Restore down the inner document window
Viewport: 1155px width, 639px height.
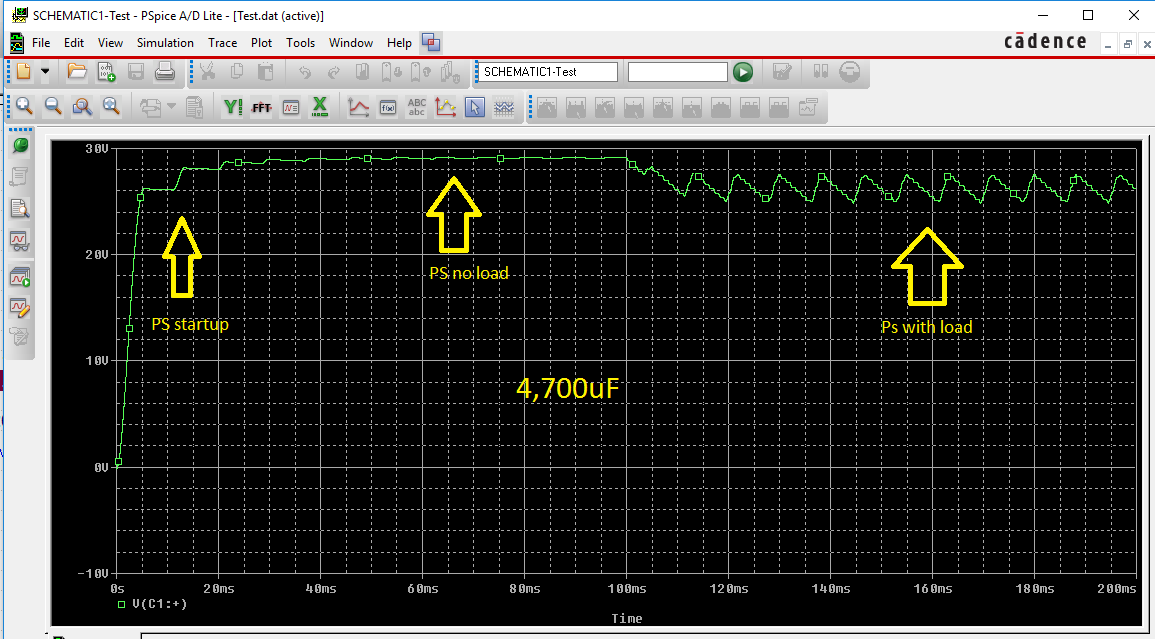[x=1128, y=44]
